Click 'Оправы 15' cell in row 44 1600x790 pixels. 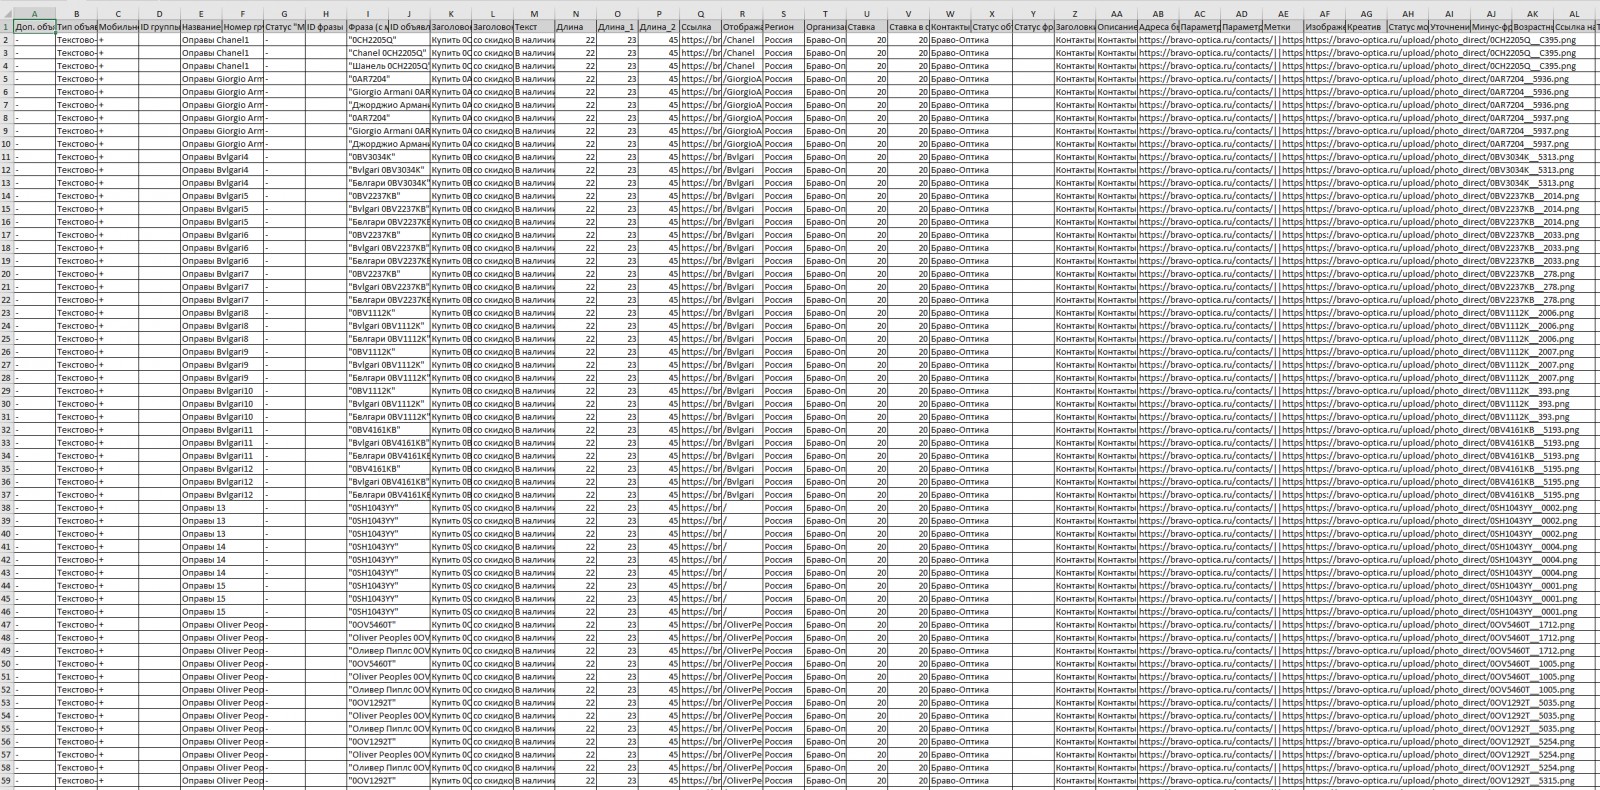201,586
